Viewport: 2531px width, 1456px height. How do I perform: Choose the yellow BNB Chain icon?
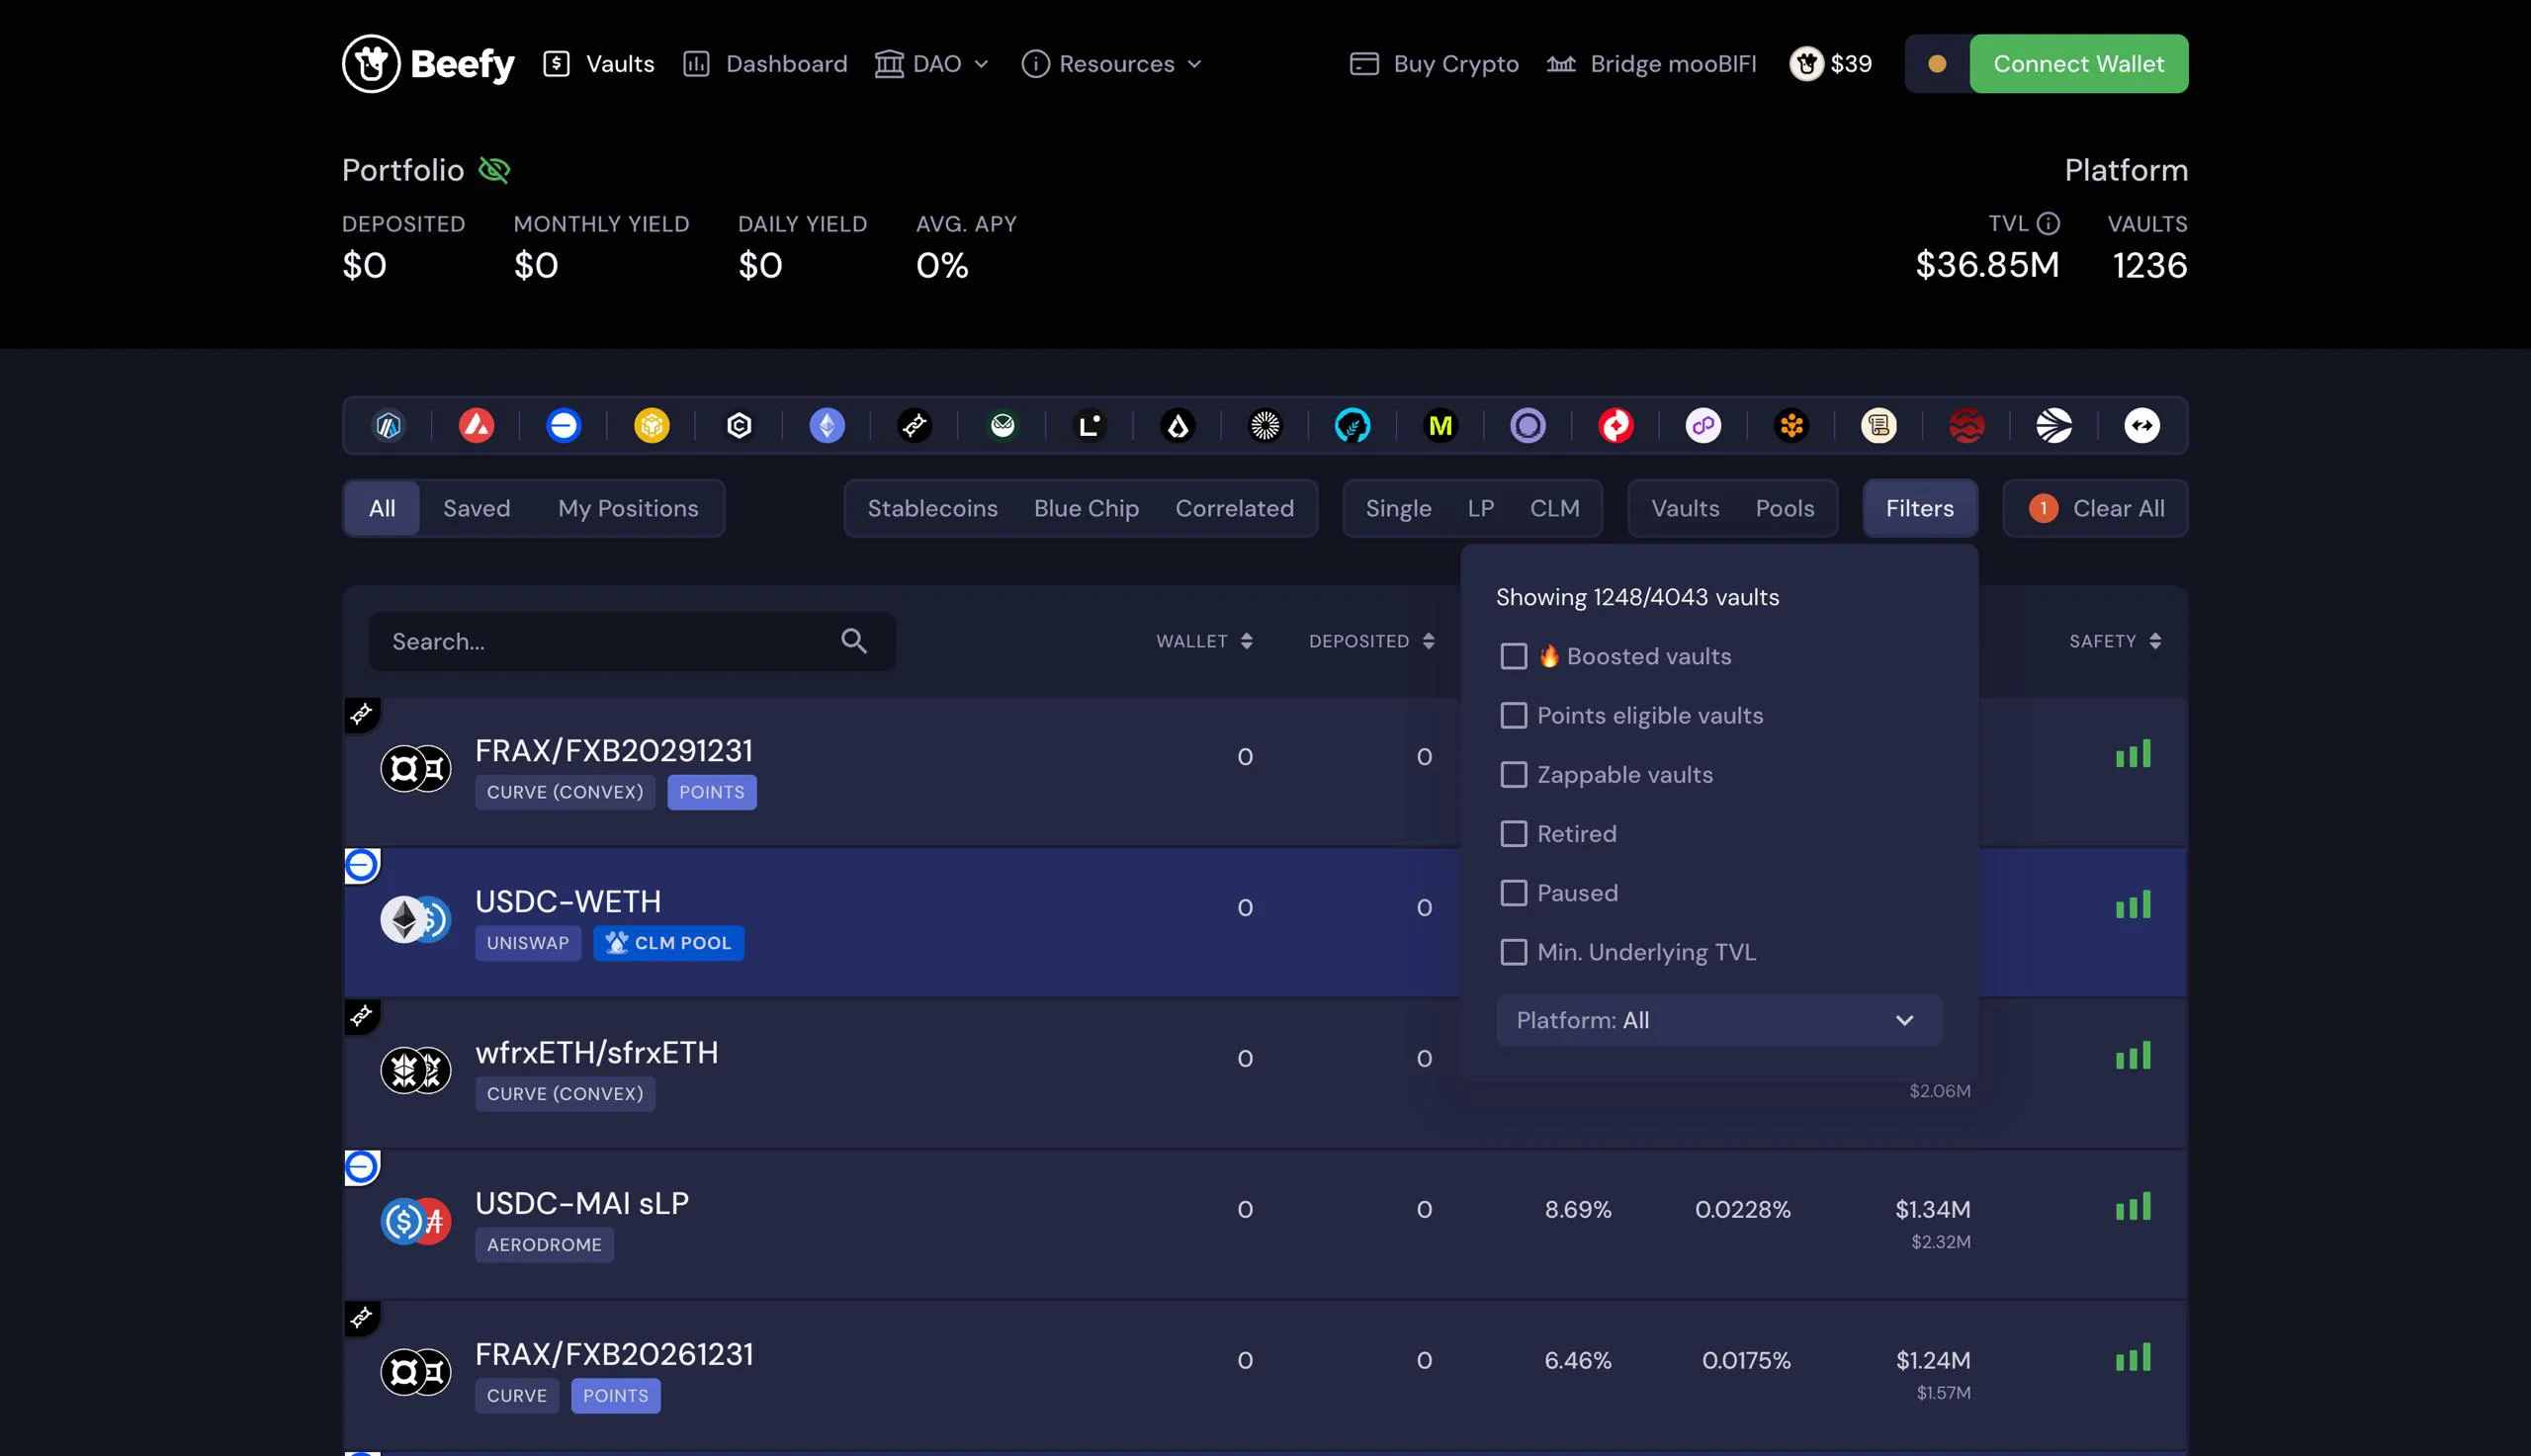tap(652, 426)
